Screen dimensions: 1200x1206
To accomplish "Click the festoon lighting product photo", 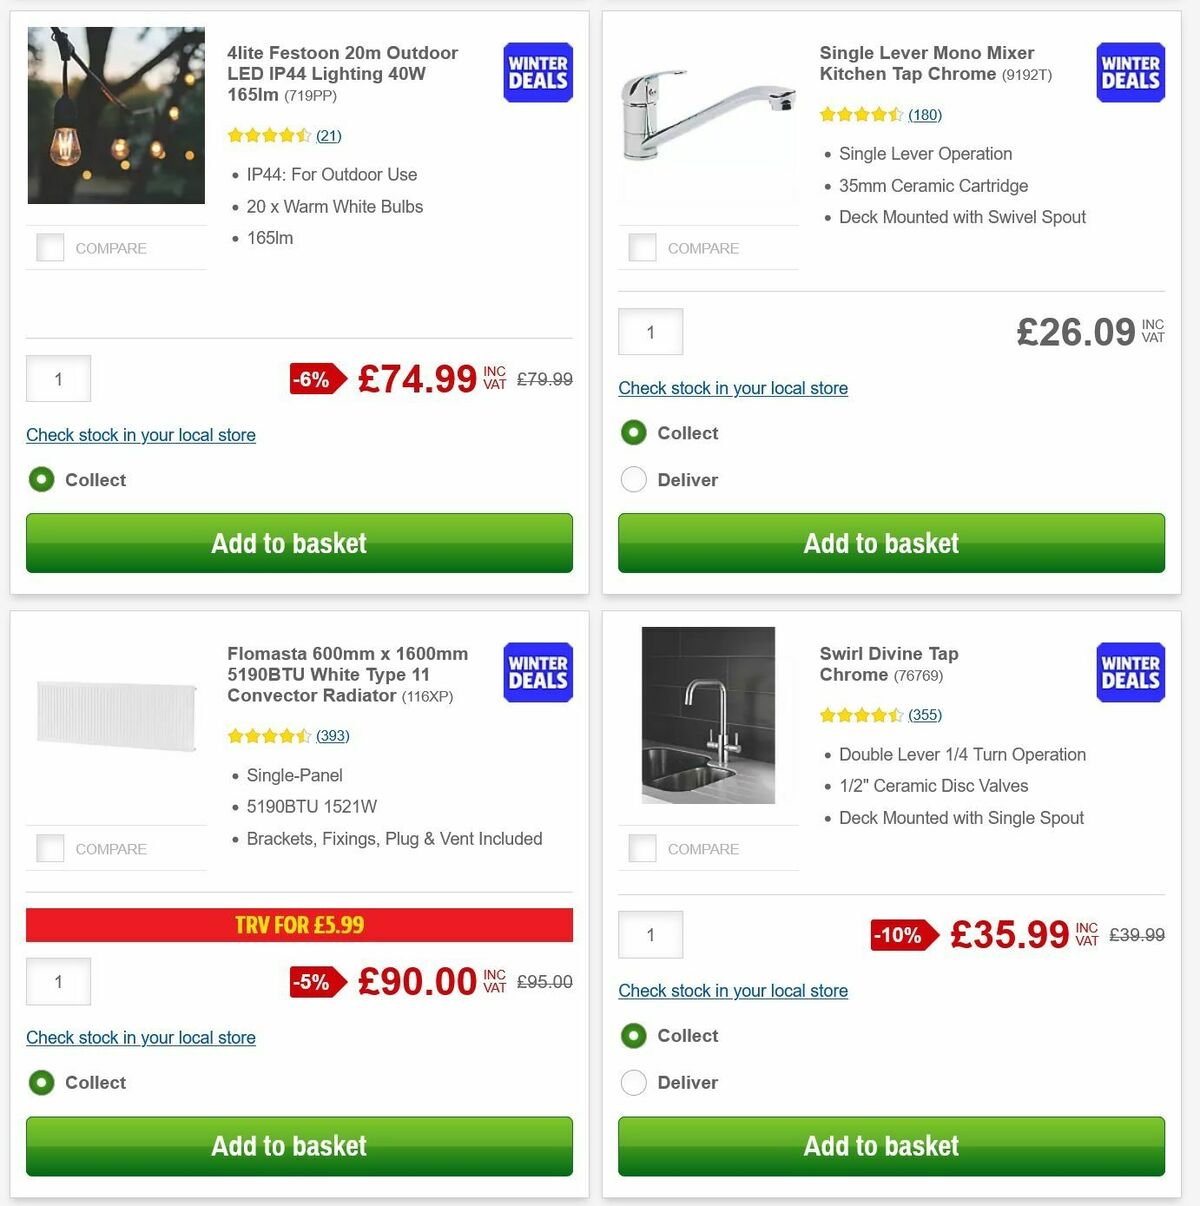I will tap(115, 115).
